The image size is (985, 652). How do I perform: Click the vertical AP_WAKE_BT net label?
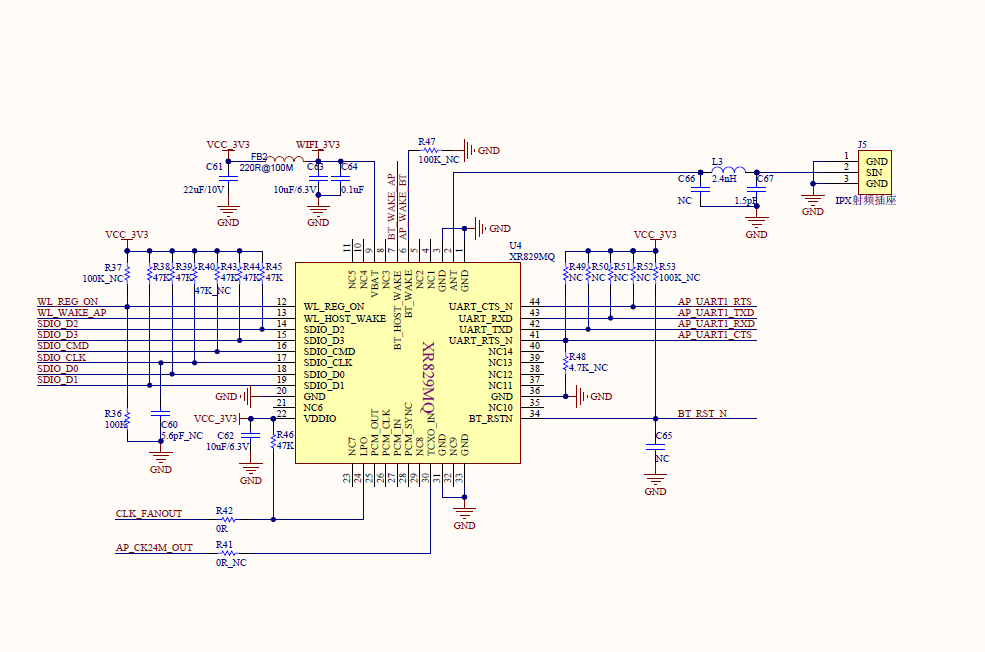403,207
